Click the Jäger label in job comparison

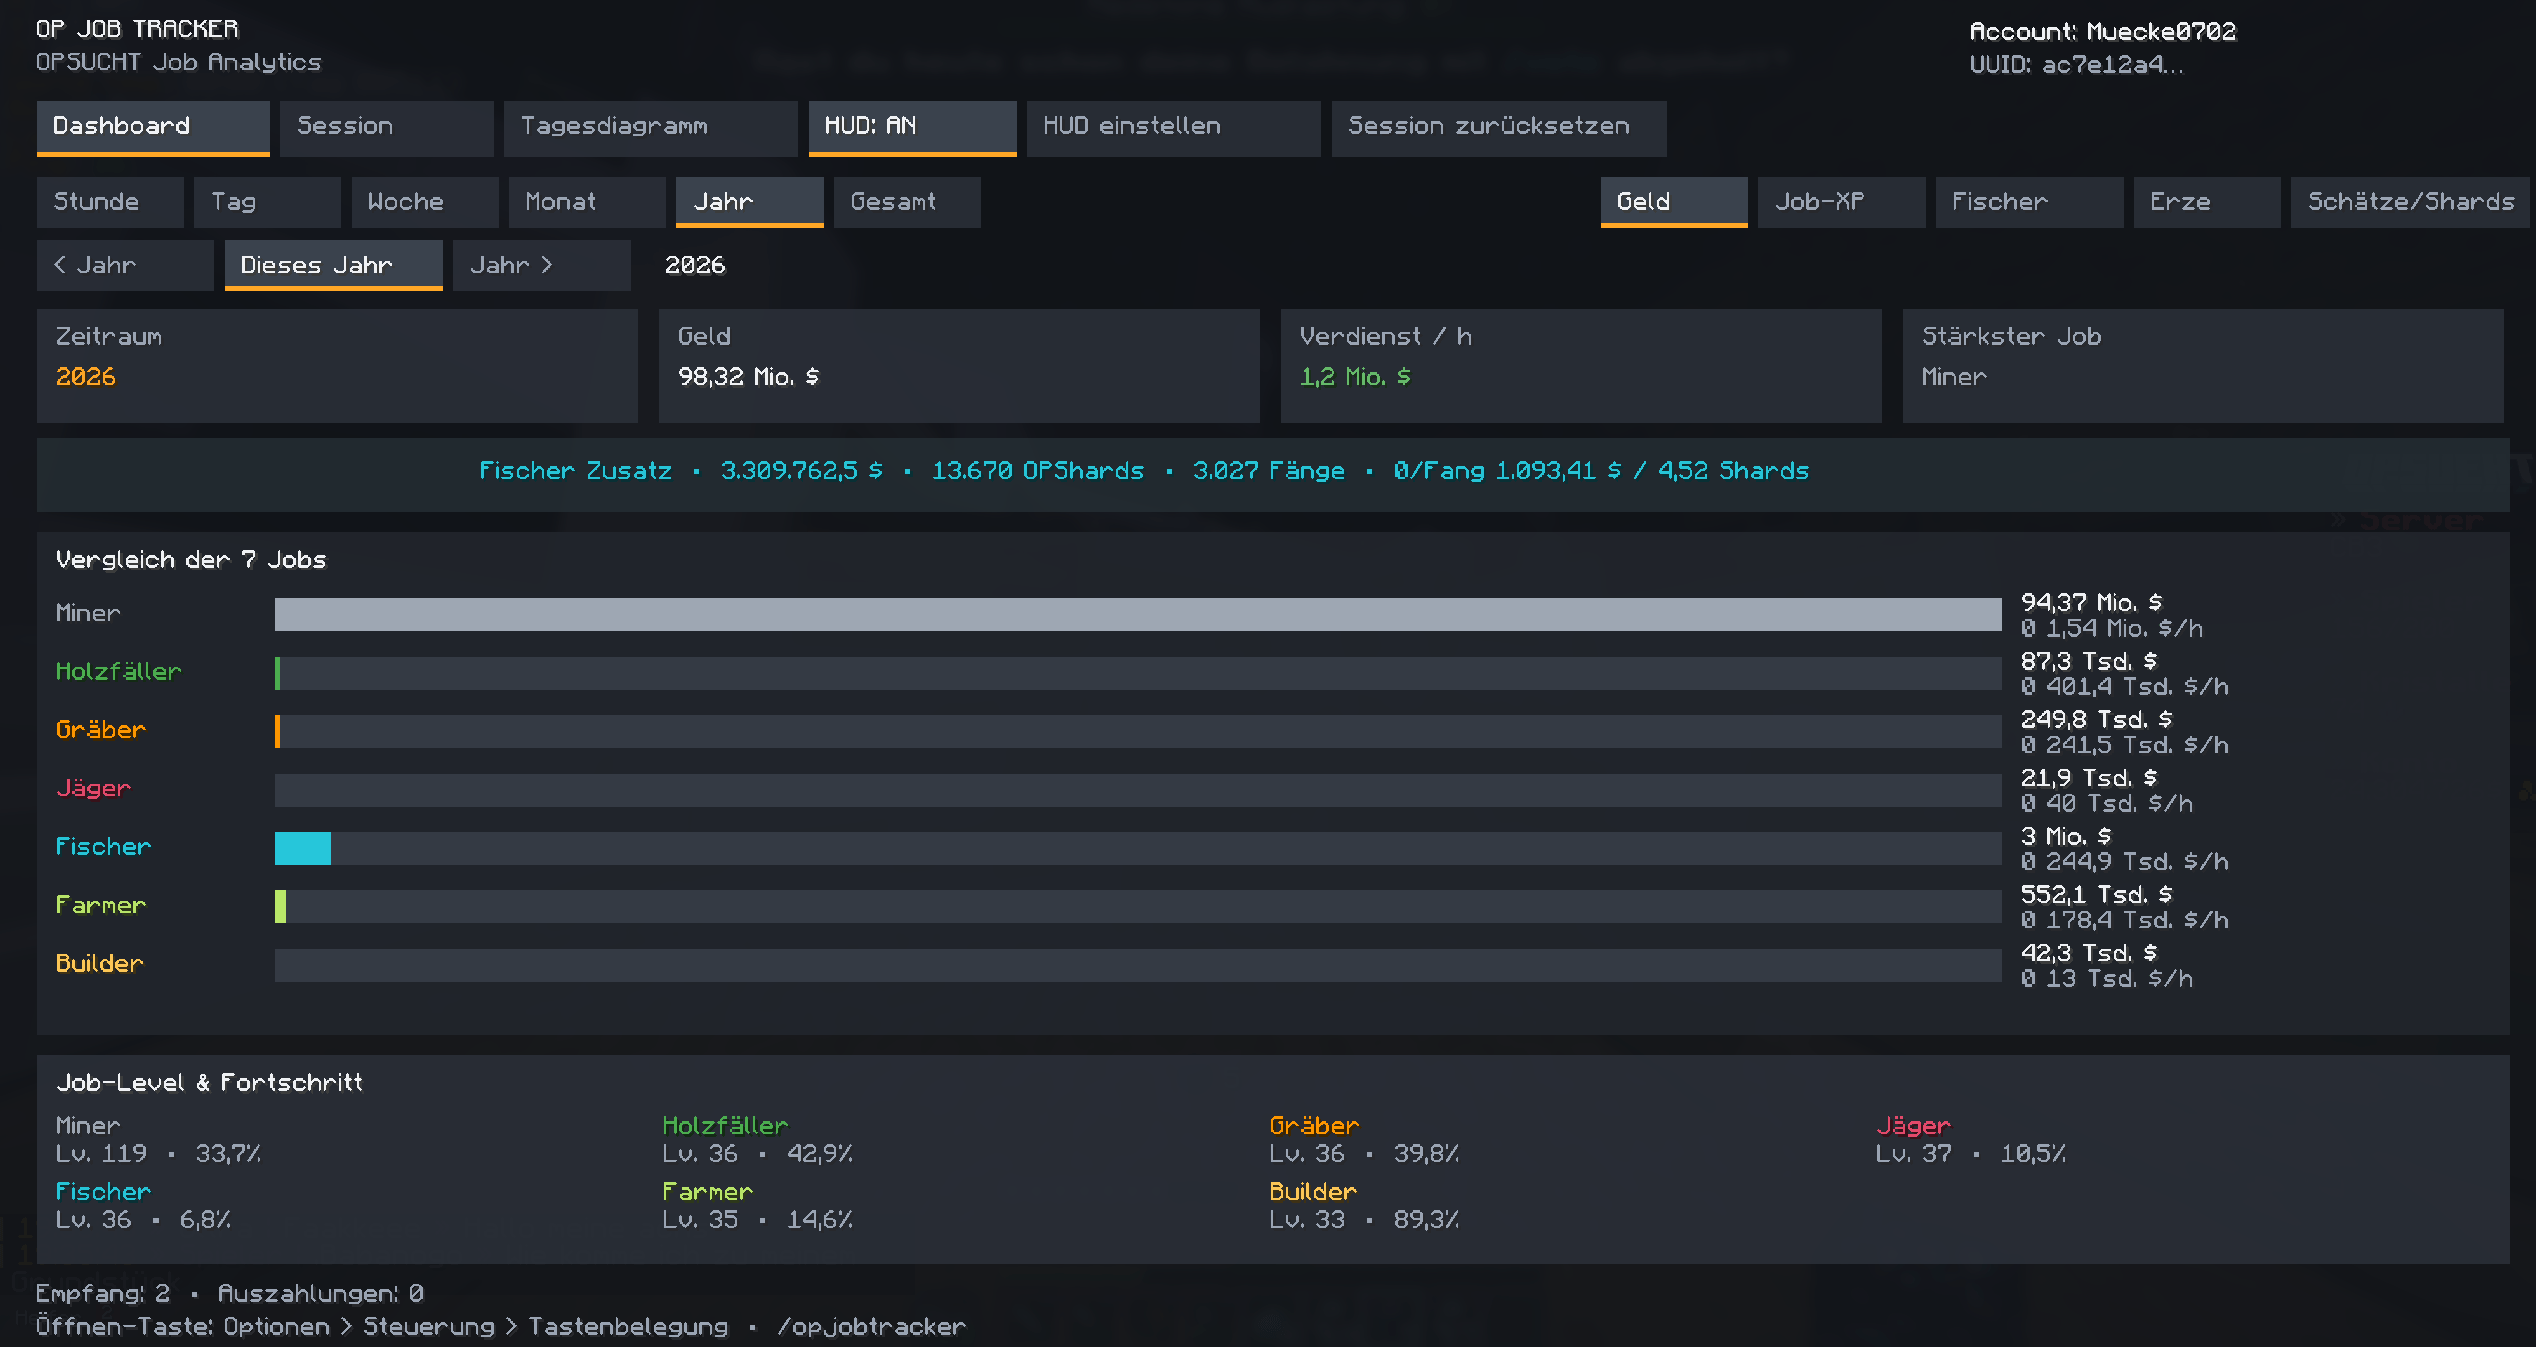tap(93, 788)
